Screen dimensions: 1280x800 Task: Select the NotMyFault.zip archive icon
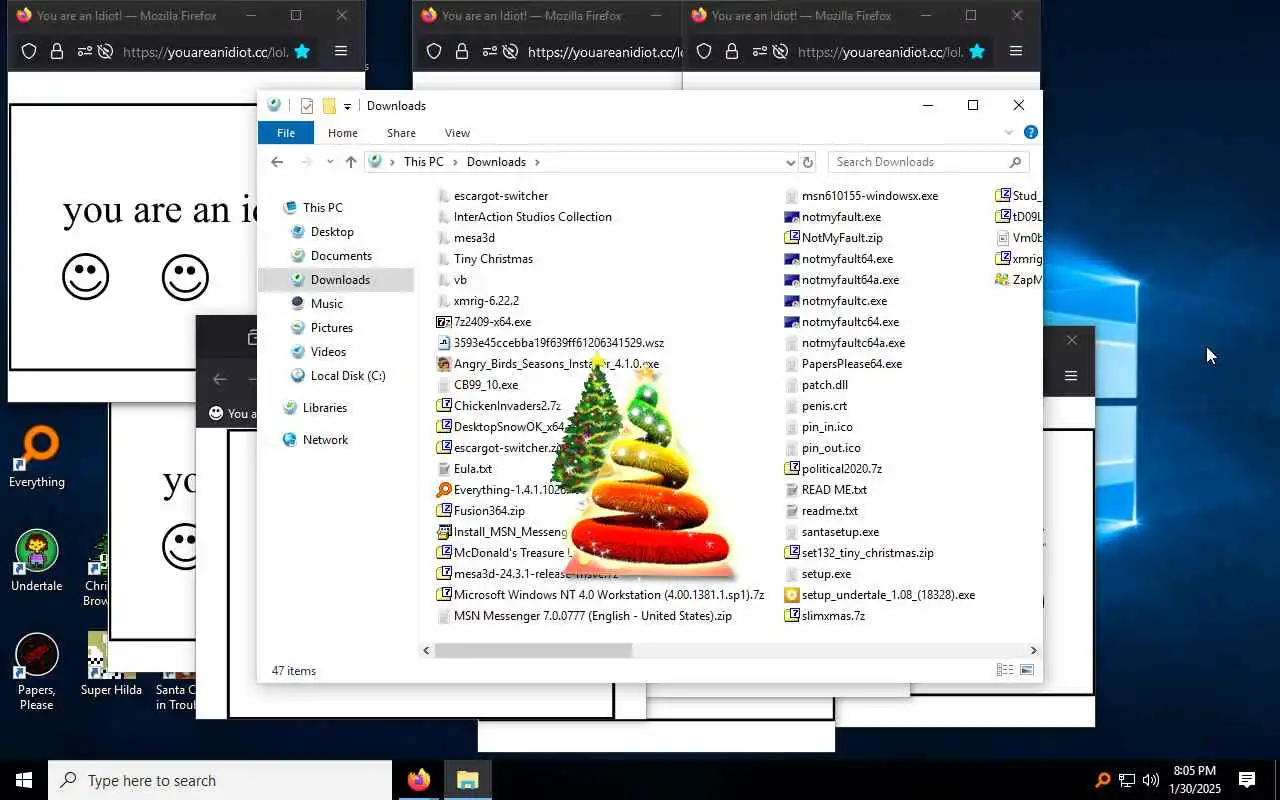click(x=792, y=238)
